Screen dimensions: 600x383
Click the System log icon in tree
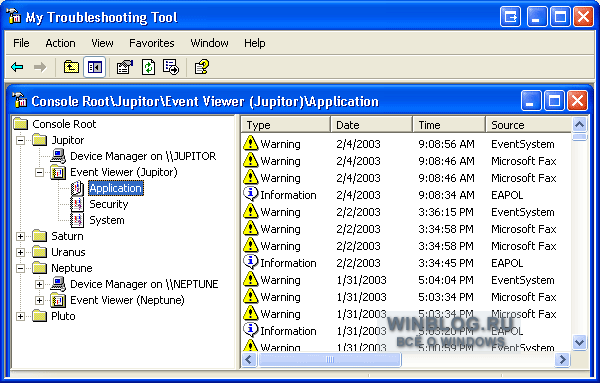pyautogui.click(x=77, y=220)
